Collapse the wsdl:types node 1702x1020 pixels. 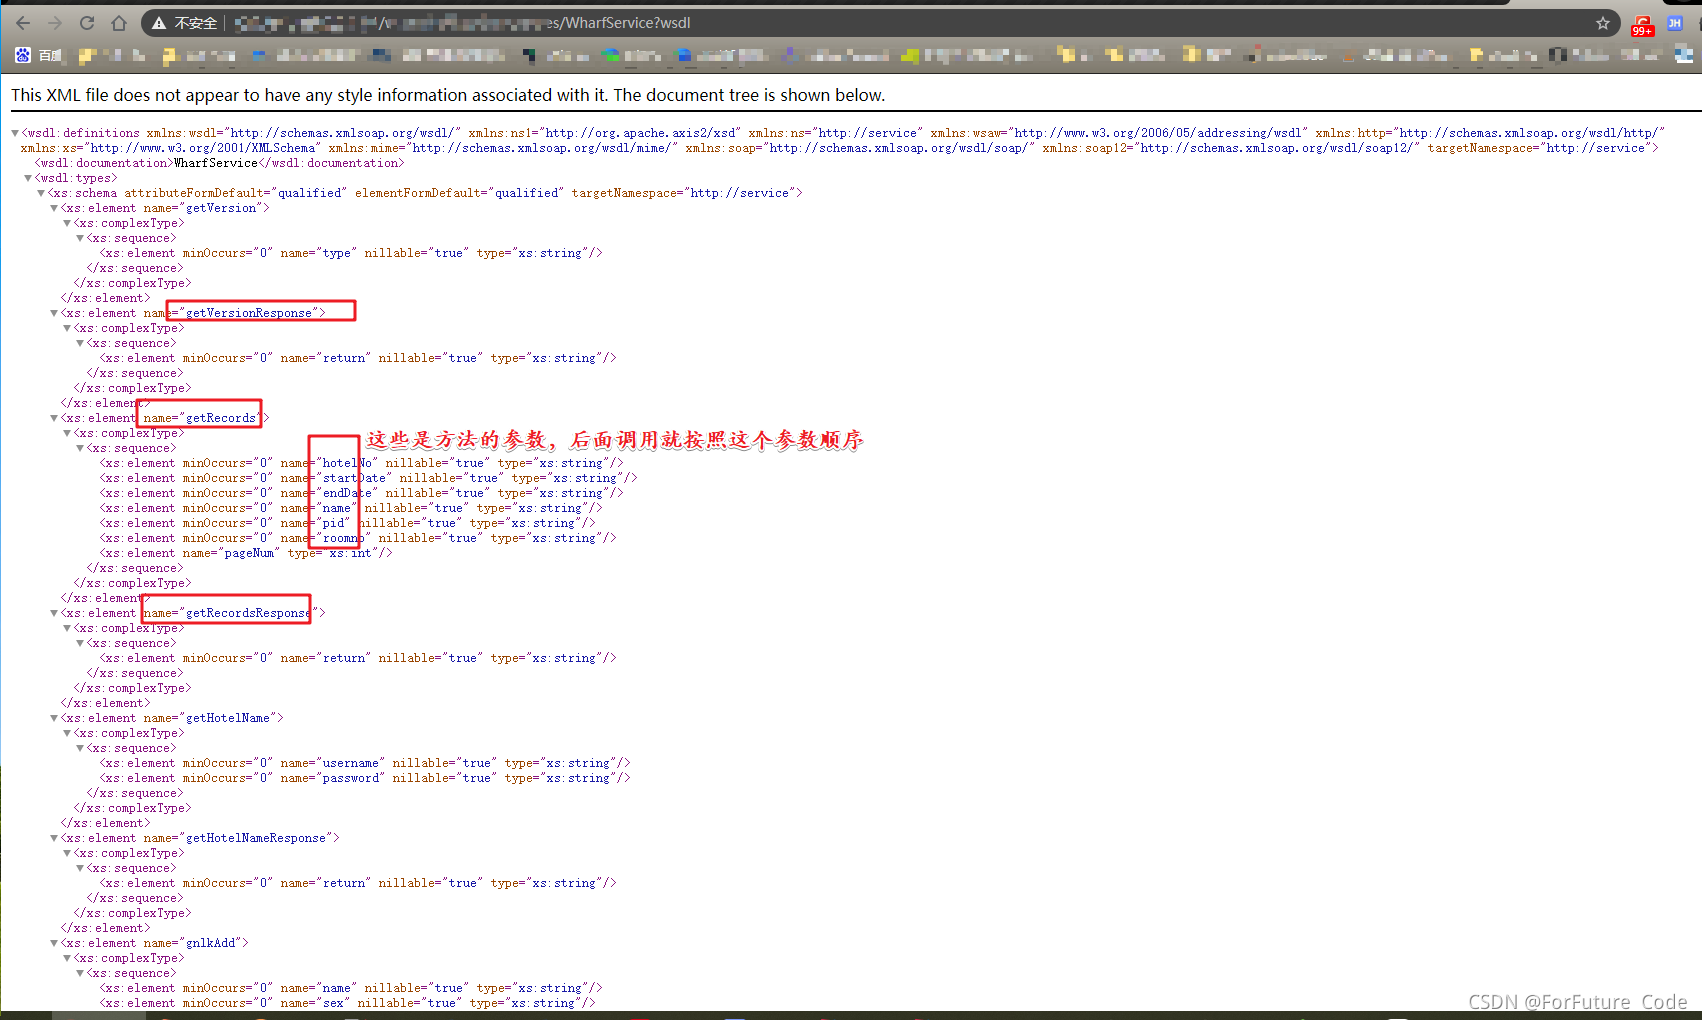pos(28,177)
